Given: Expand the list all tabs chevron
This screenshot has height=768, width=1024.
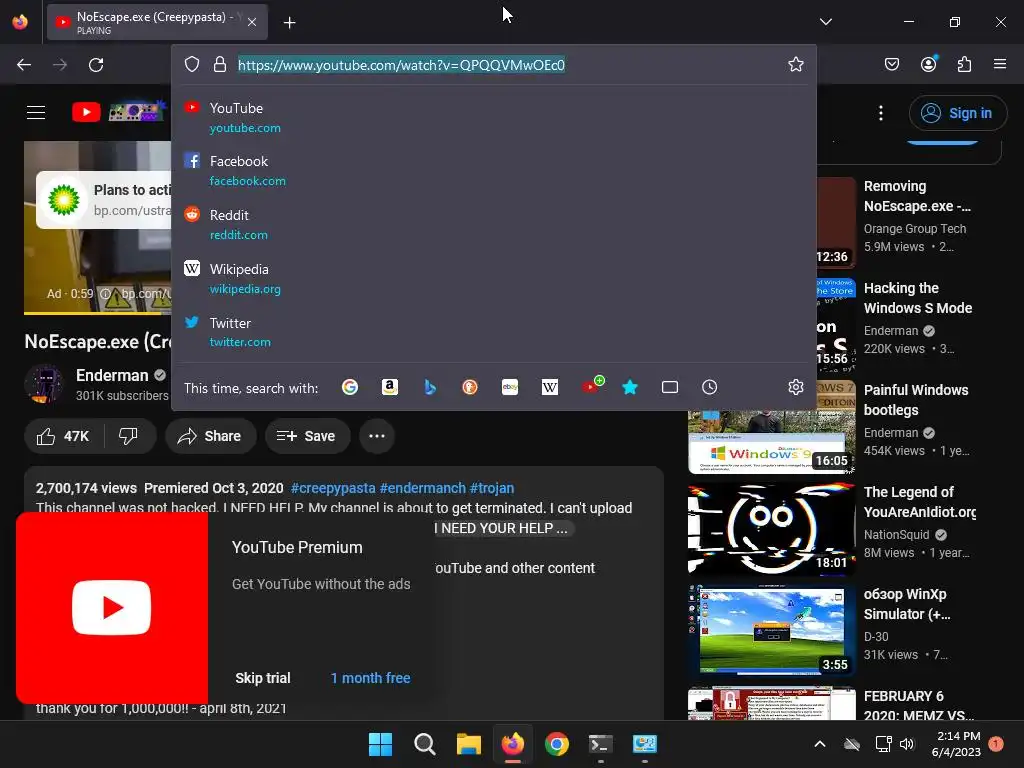Looking at the screenshot, I should click(x=825, y=22).
